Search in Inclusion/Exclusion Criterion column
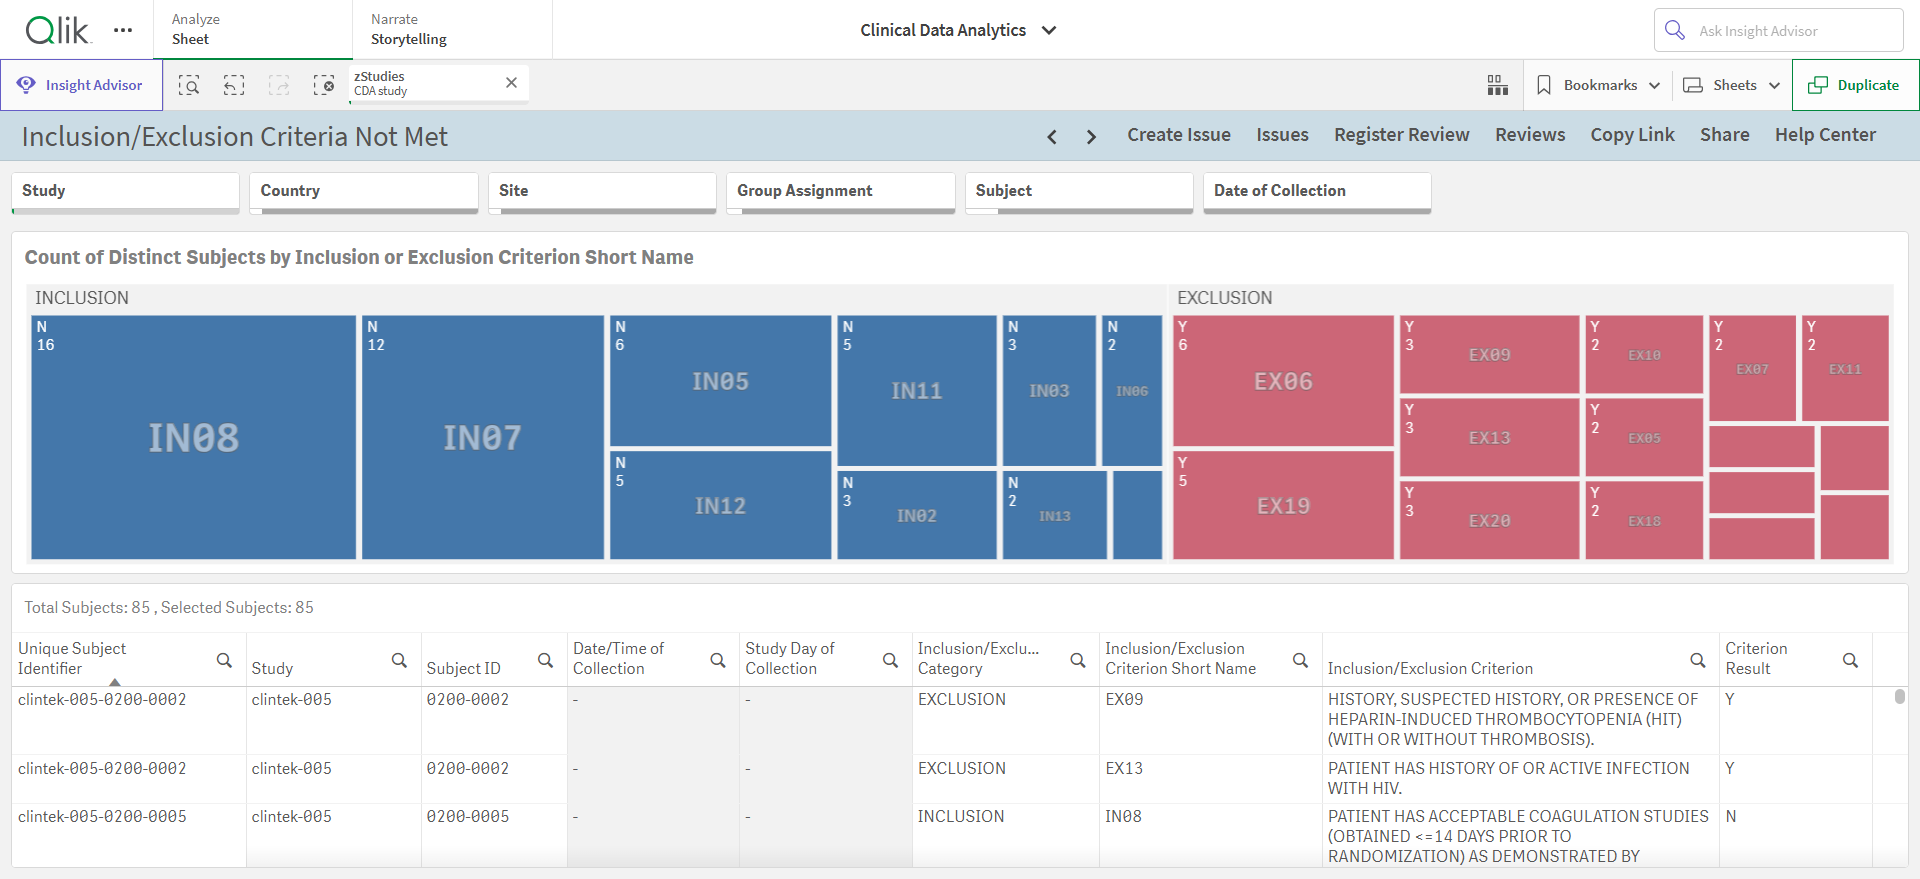Image resolution: width=1920 pixels, height=879 pixels. [1697, 660]
